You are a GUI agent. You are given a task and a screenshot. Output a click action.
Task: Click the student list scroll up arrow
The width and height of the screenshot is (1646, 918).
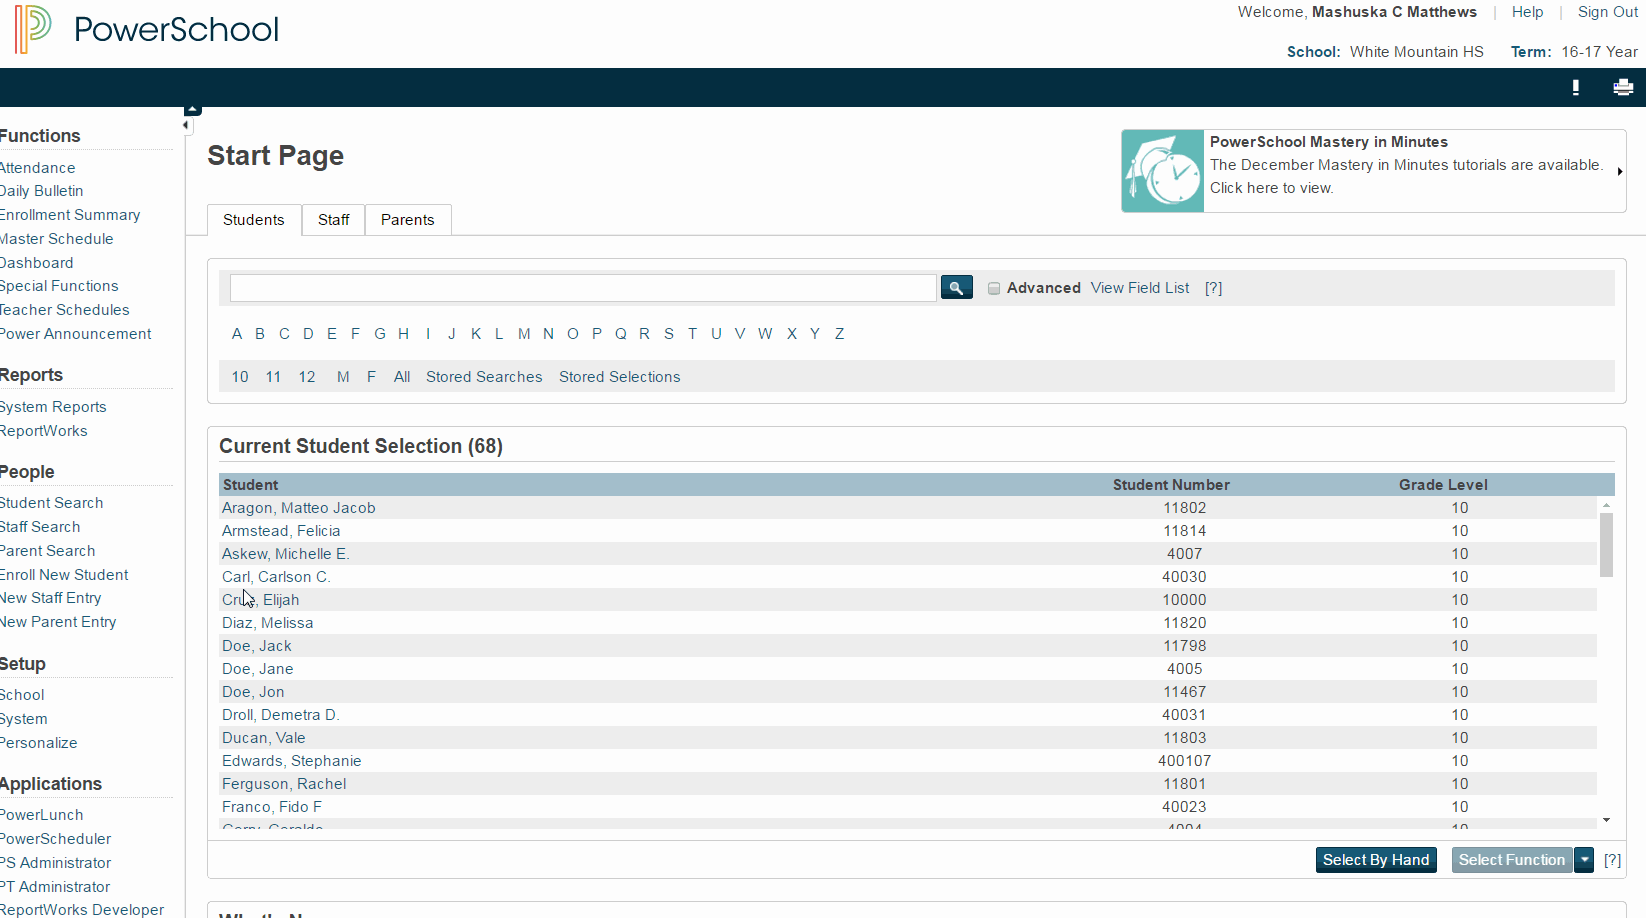click(x=1606, y=505)
